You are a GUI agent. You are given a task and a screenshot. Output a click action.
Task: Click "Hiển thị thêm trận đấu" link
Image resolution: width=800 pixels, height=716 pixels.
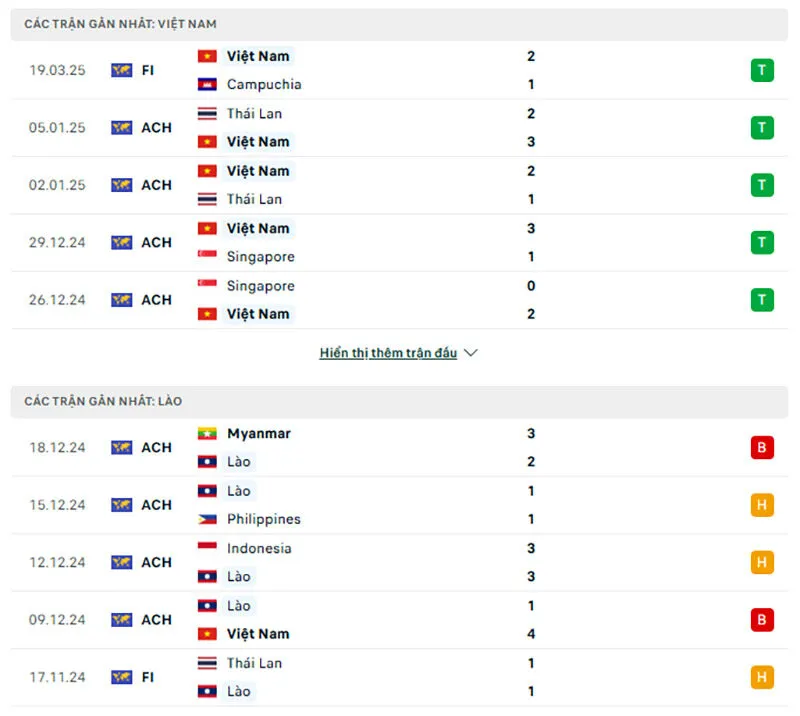(388, 353)
